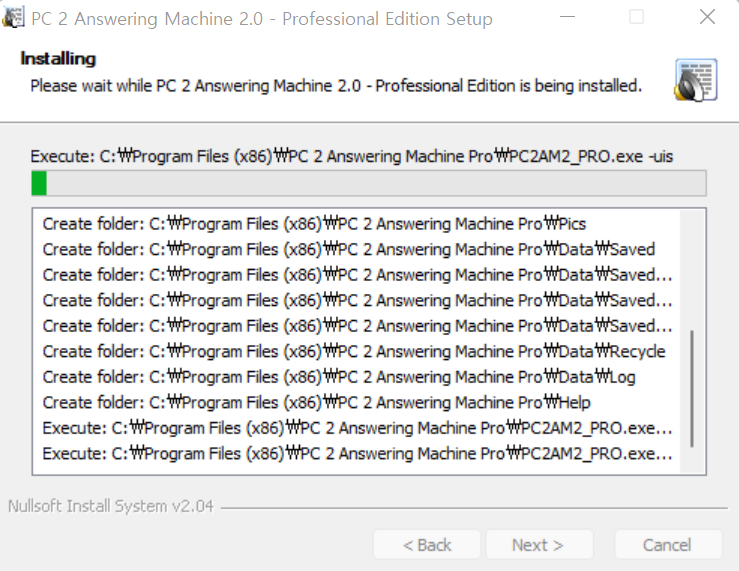The image size is (739, 571).
Task: Click the green installation progress bar
Action: (369, 183)
